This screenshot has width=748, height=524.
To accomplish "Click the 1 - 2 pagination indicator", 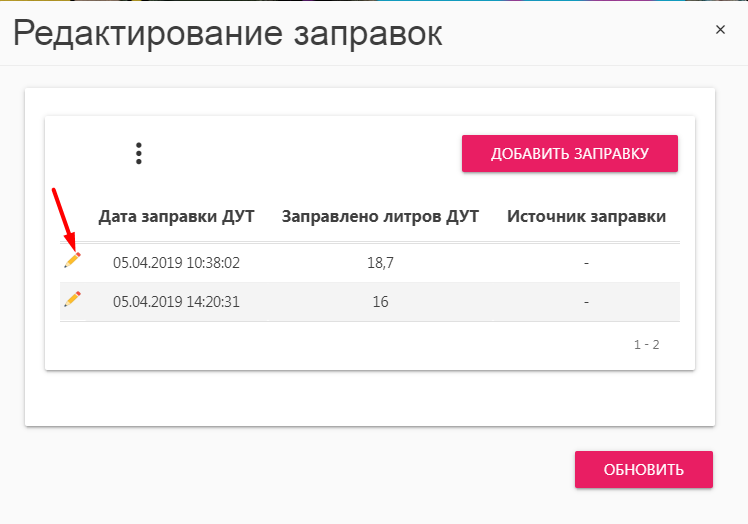I will click(646, 345).
